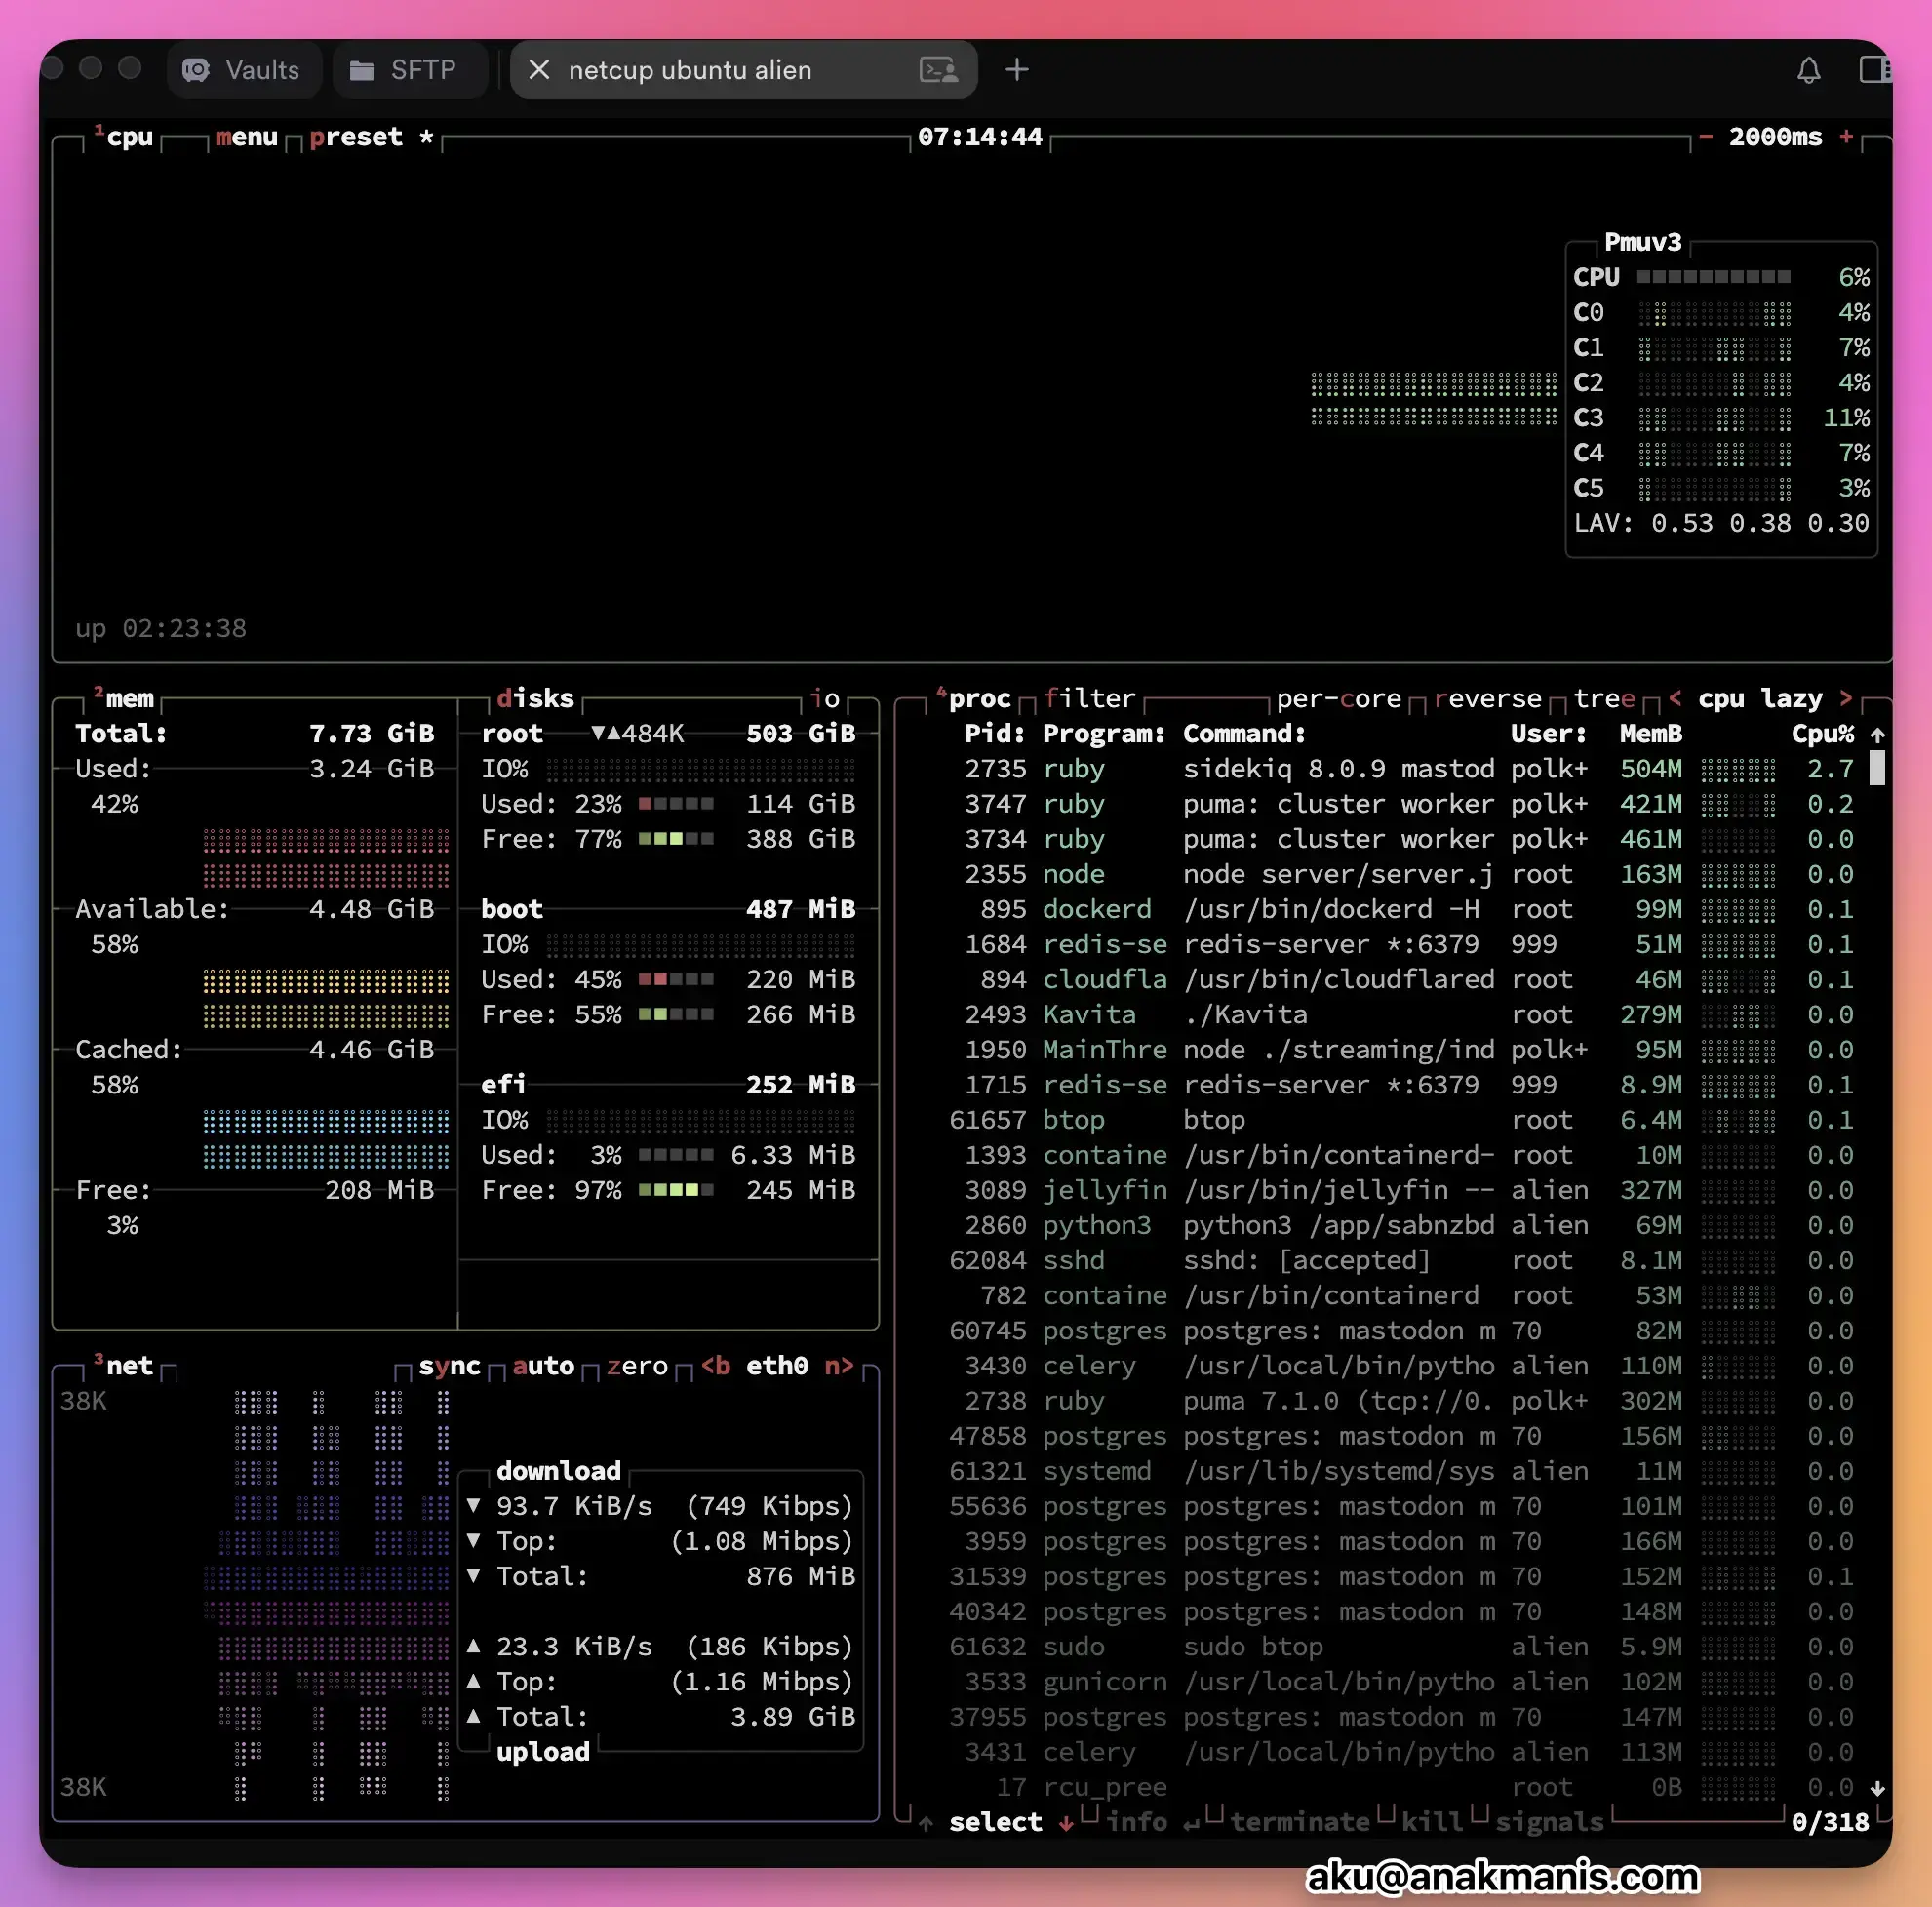Cycle the btop preset option
The width and height of the screenshot is (1932, 1907).
click(x=371, y=137)
